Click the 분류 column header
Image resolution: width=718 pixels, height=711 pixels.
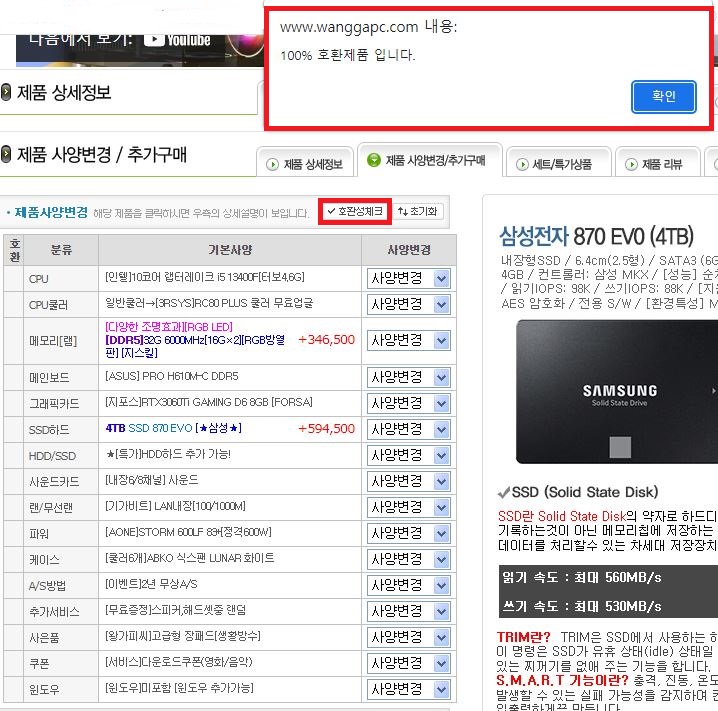(x=61, y=250)
